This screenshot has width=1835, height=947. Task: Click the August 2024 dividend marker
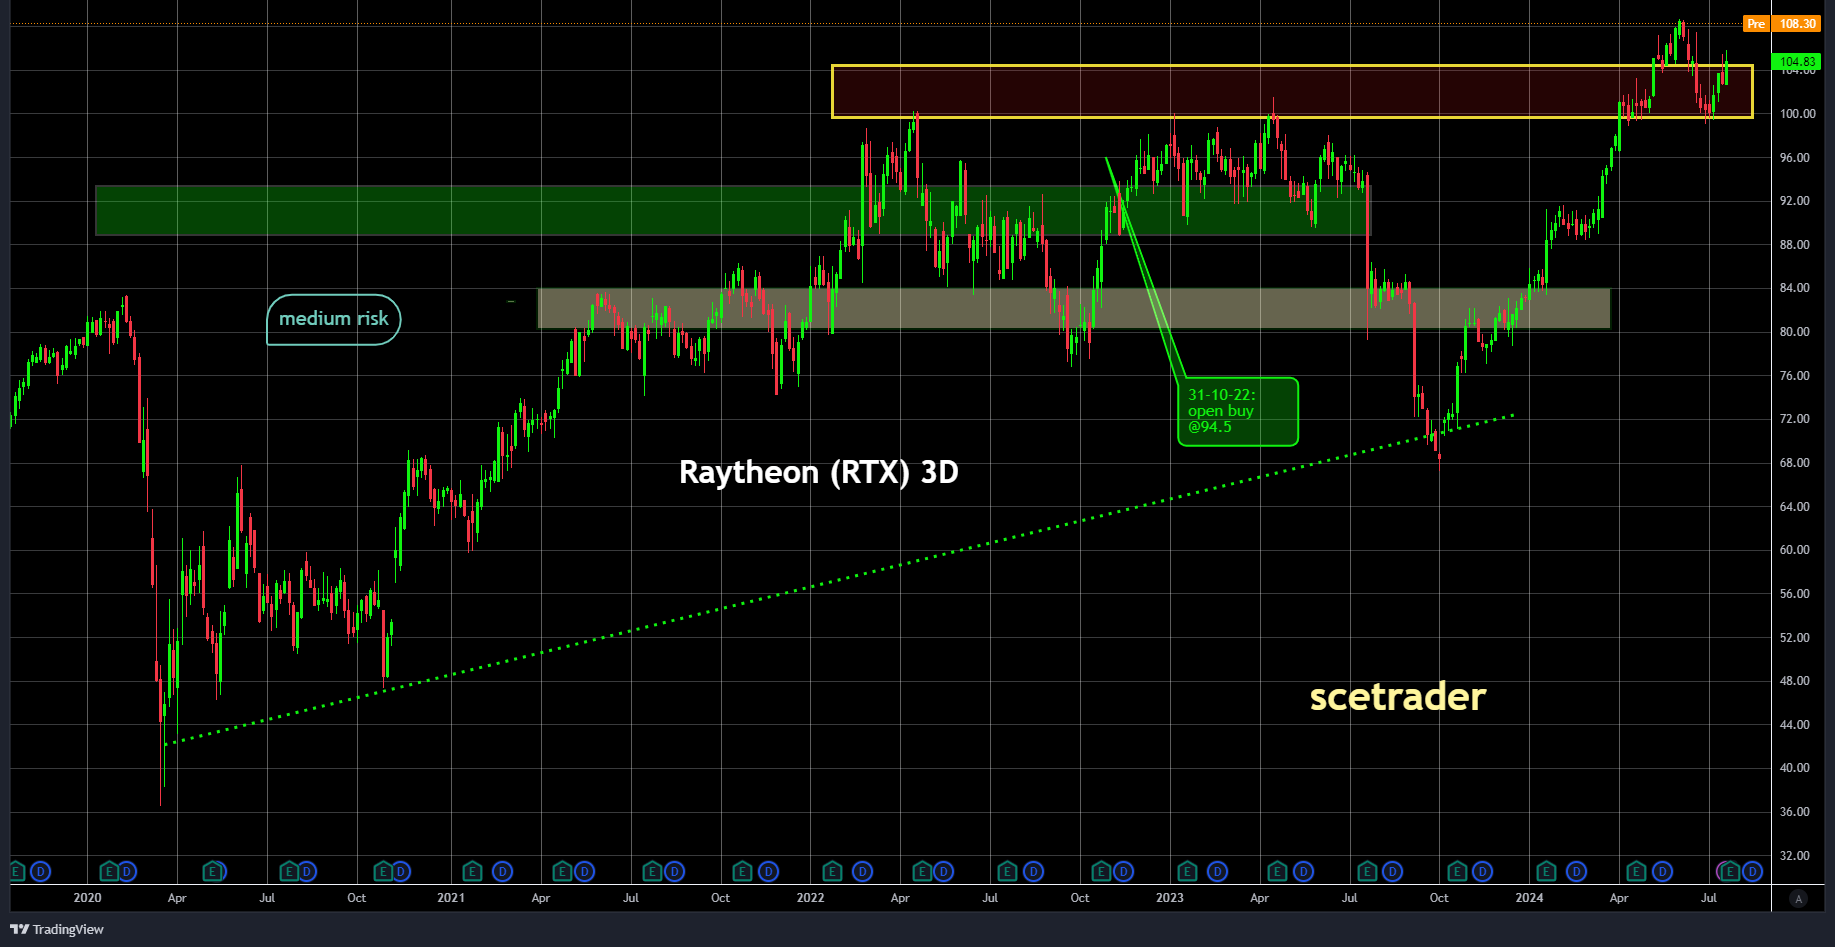1752,872
